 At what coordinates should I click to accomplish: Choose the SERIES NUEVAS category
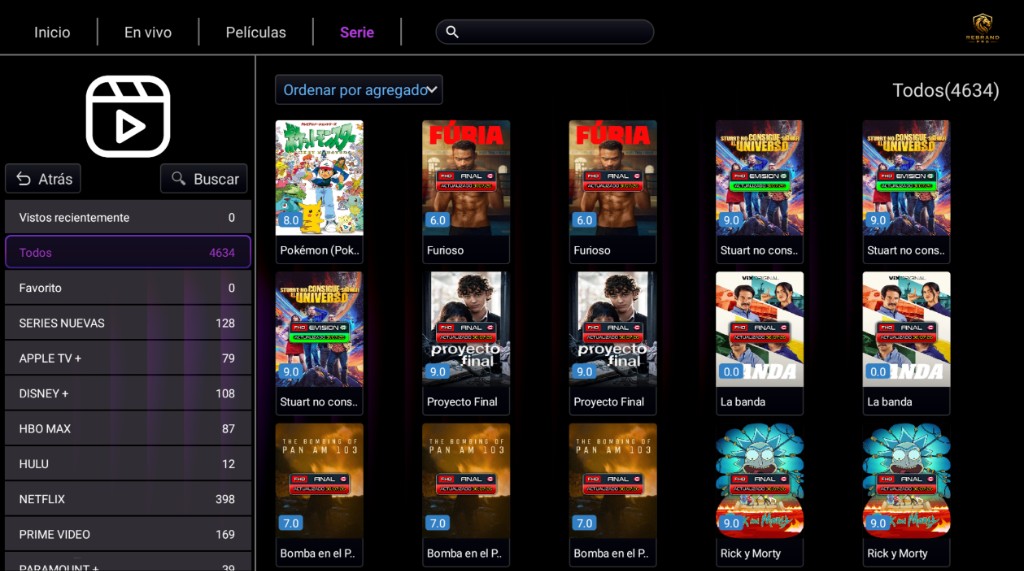(x=128, y=323)
